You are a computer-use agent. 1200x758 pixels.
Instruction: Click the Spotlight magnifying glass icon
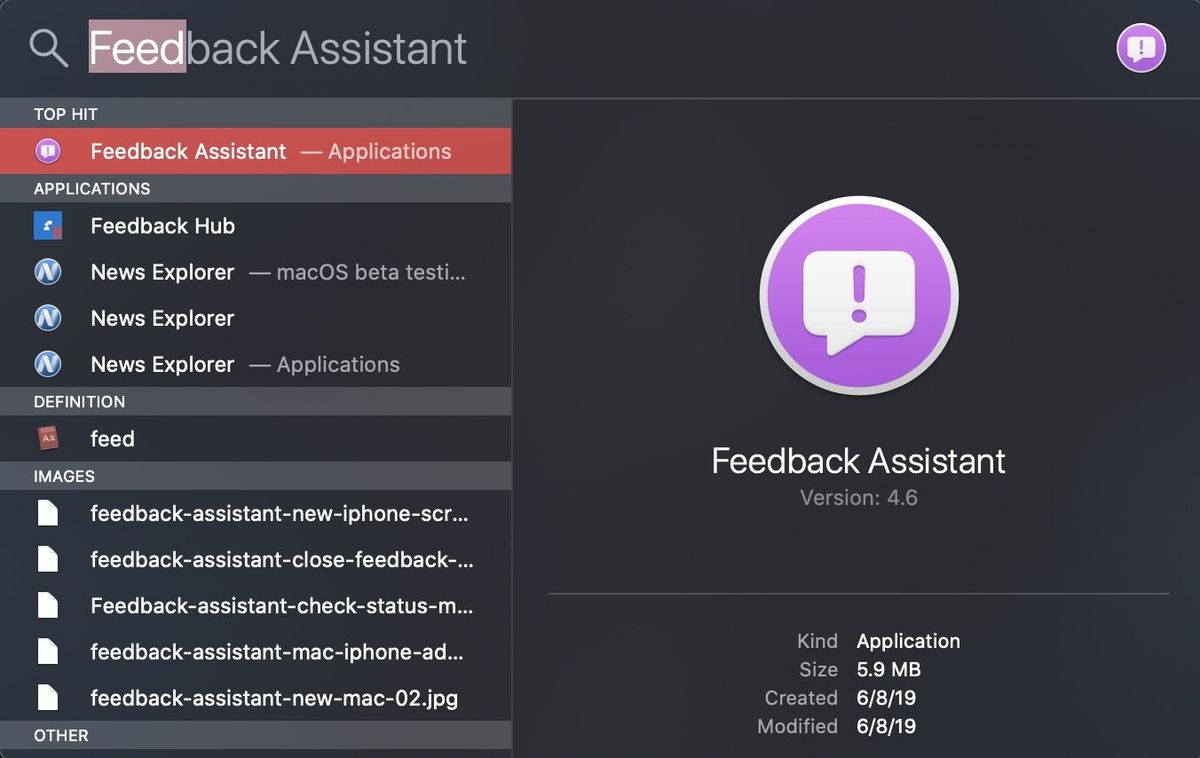pyautogui.click(x=47, y=47)
